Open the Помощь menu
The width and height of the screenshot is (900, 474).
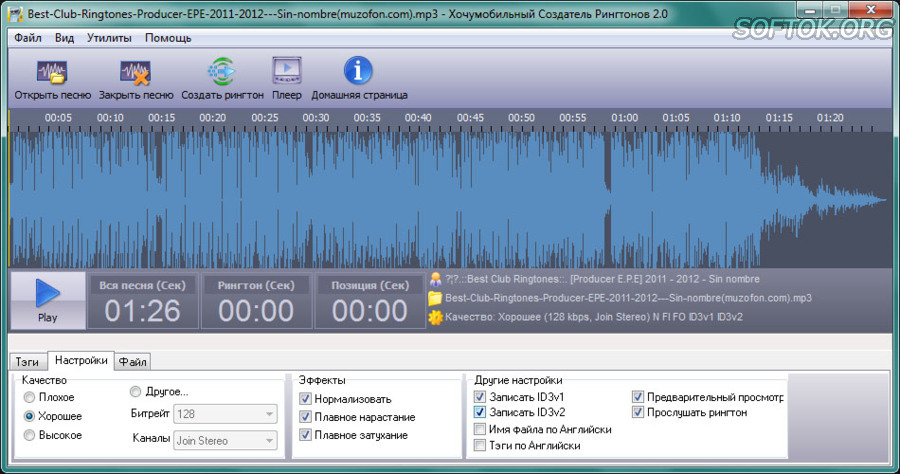(168, 38)
